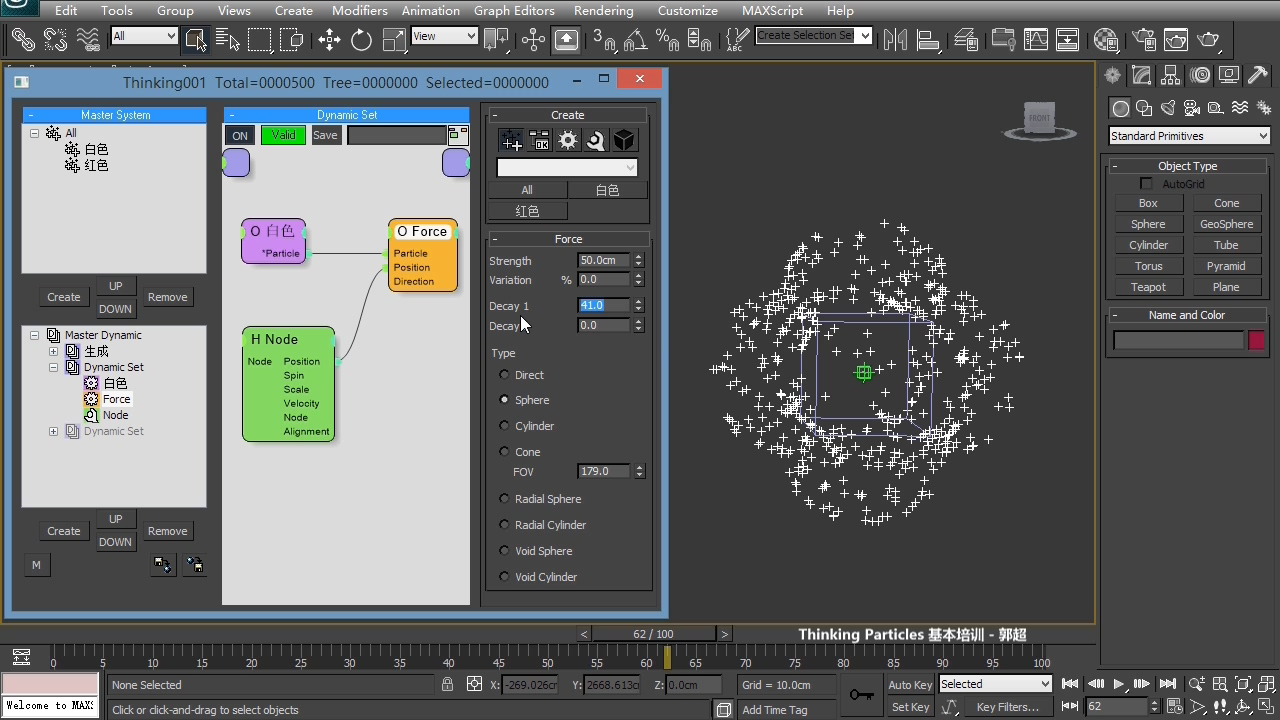Open the Standard Primitives dropdown
Viewport: 1280px width, 720px height.
pos(1189,136)
